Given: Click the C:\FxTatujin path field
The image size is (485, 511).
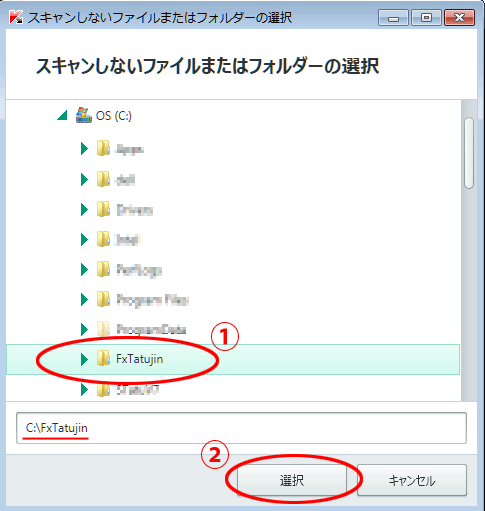Looking at the screenshot, I should [241, 428].
